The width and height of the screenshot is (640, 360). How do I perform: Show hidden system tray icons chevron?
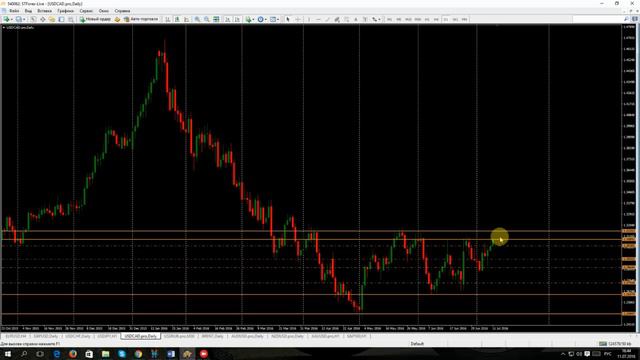tap(563, 353)
